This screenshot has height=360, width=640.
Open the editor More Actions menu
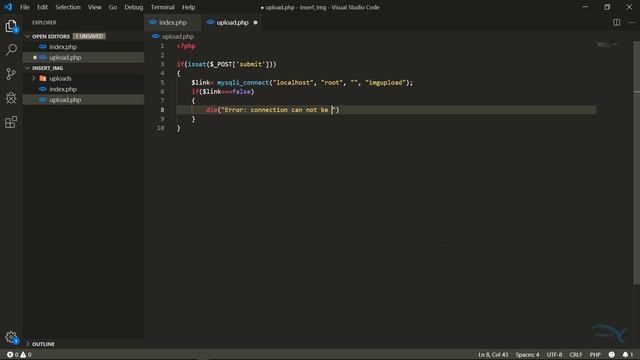tap(631, 22)
